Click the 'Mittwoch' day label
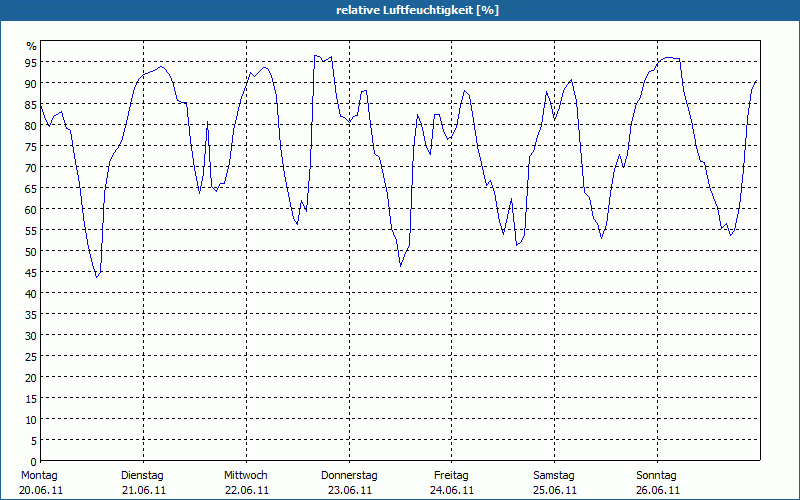This screenshot has width=800, height=500. click(x=245, y=476)
